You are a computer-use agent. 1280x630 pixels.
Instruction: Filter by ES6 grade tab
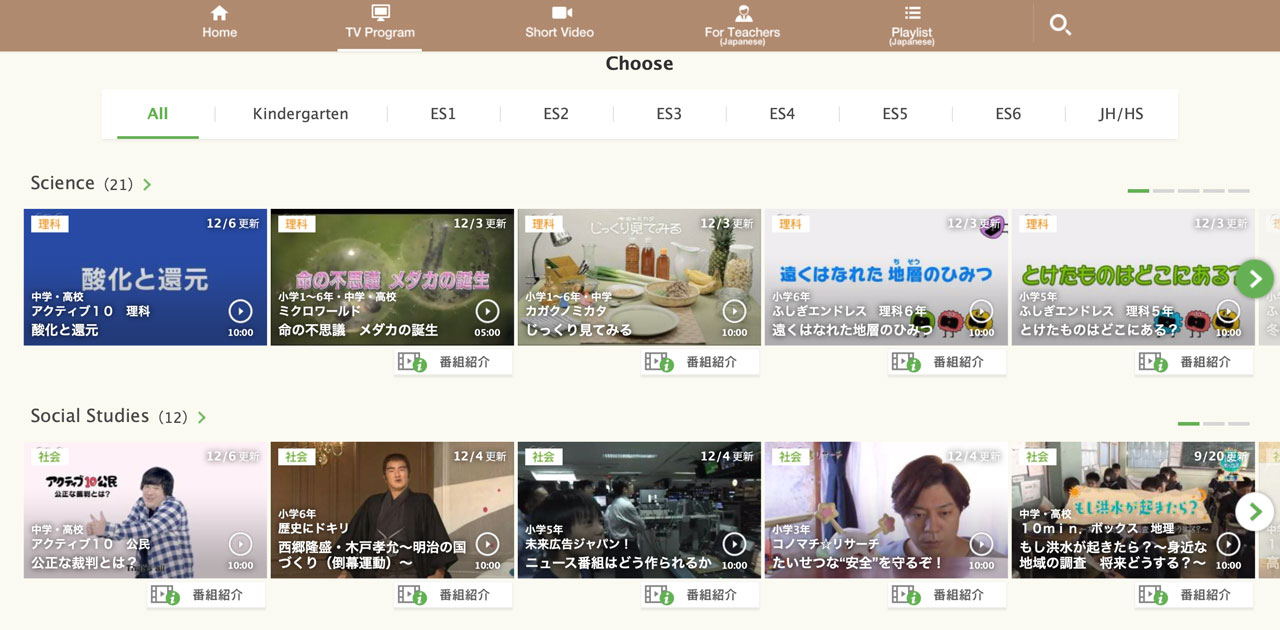point(1008,114)
